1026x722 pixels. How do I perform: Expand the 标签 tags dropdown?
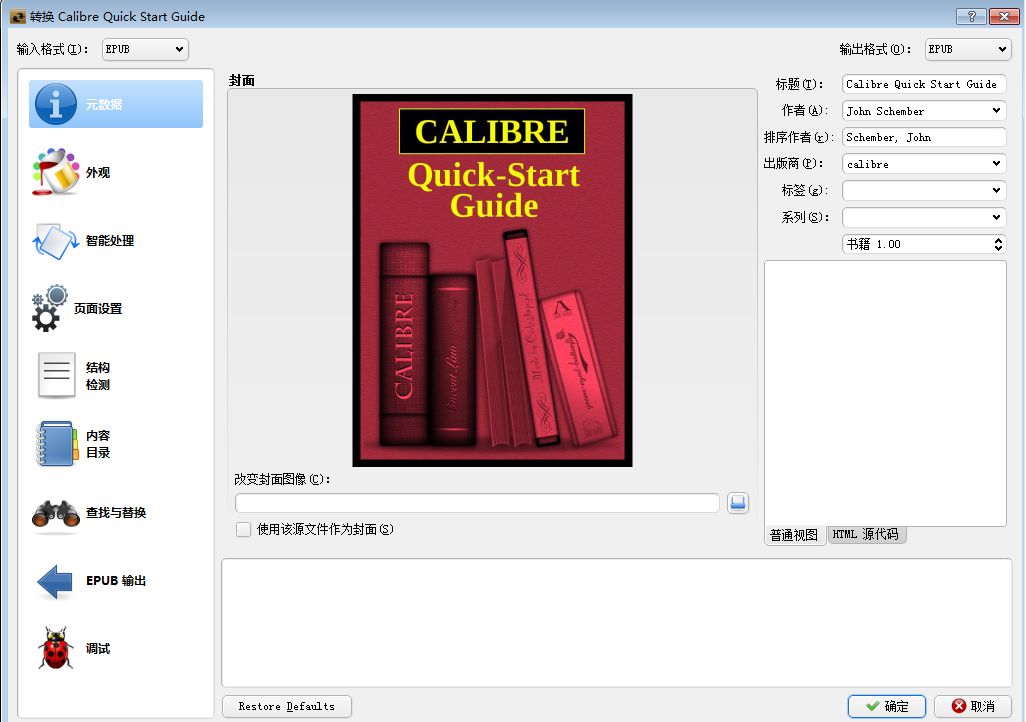pos(996,190)
